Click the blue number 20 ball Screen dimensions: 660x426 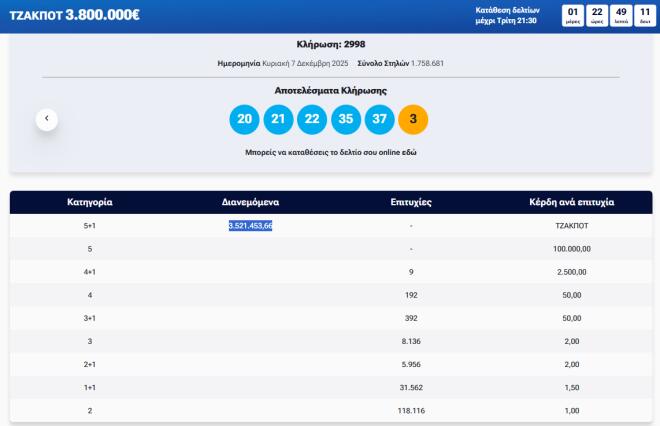[x=244, y=119]
